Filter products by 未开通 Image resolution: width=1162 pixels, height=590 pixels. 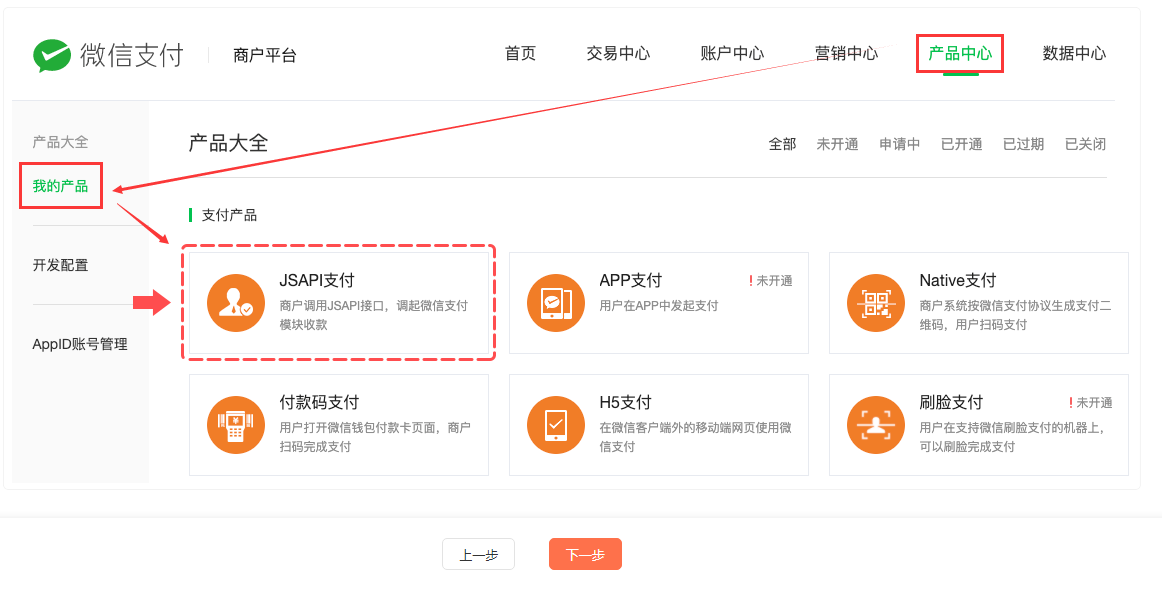837,144
